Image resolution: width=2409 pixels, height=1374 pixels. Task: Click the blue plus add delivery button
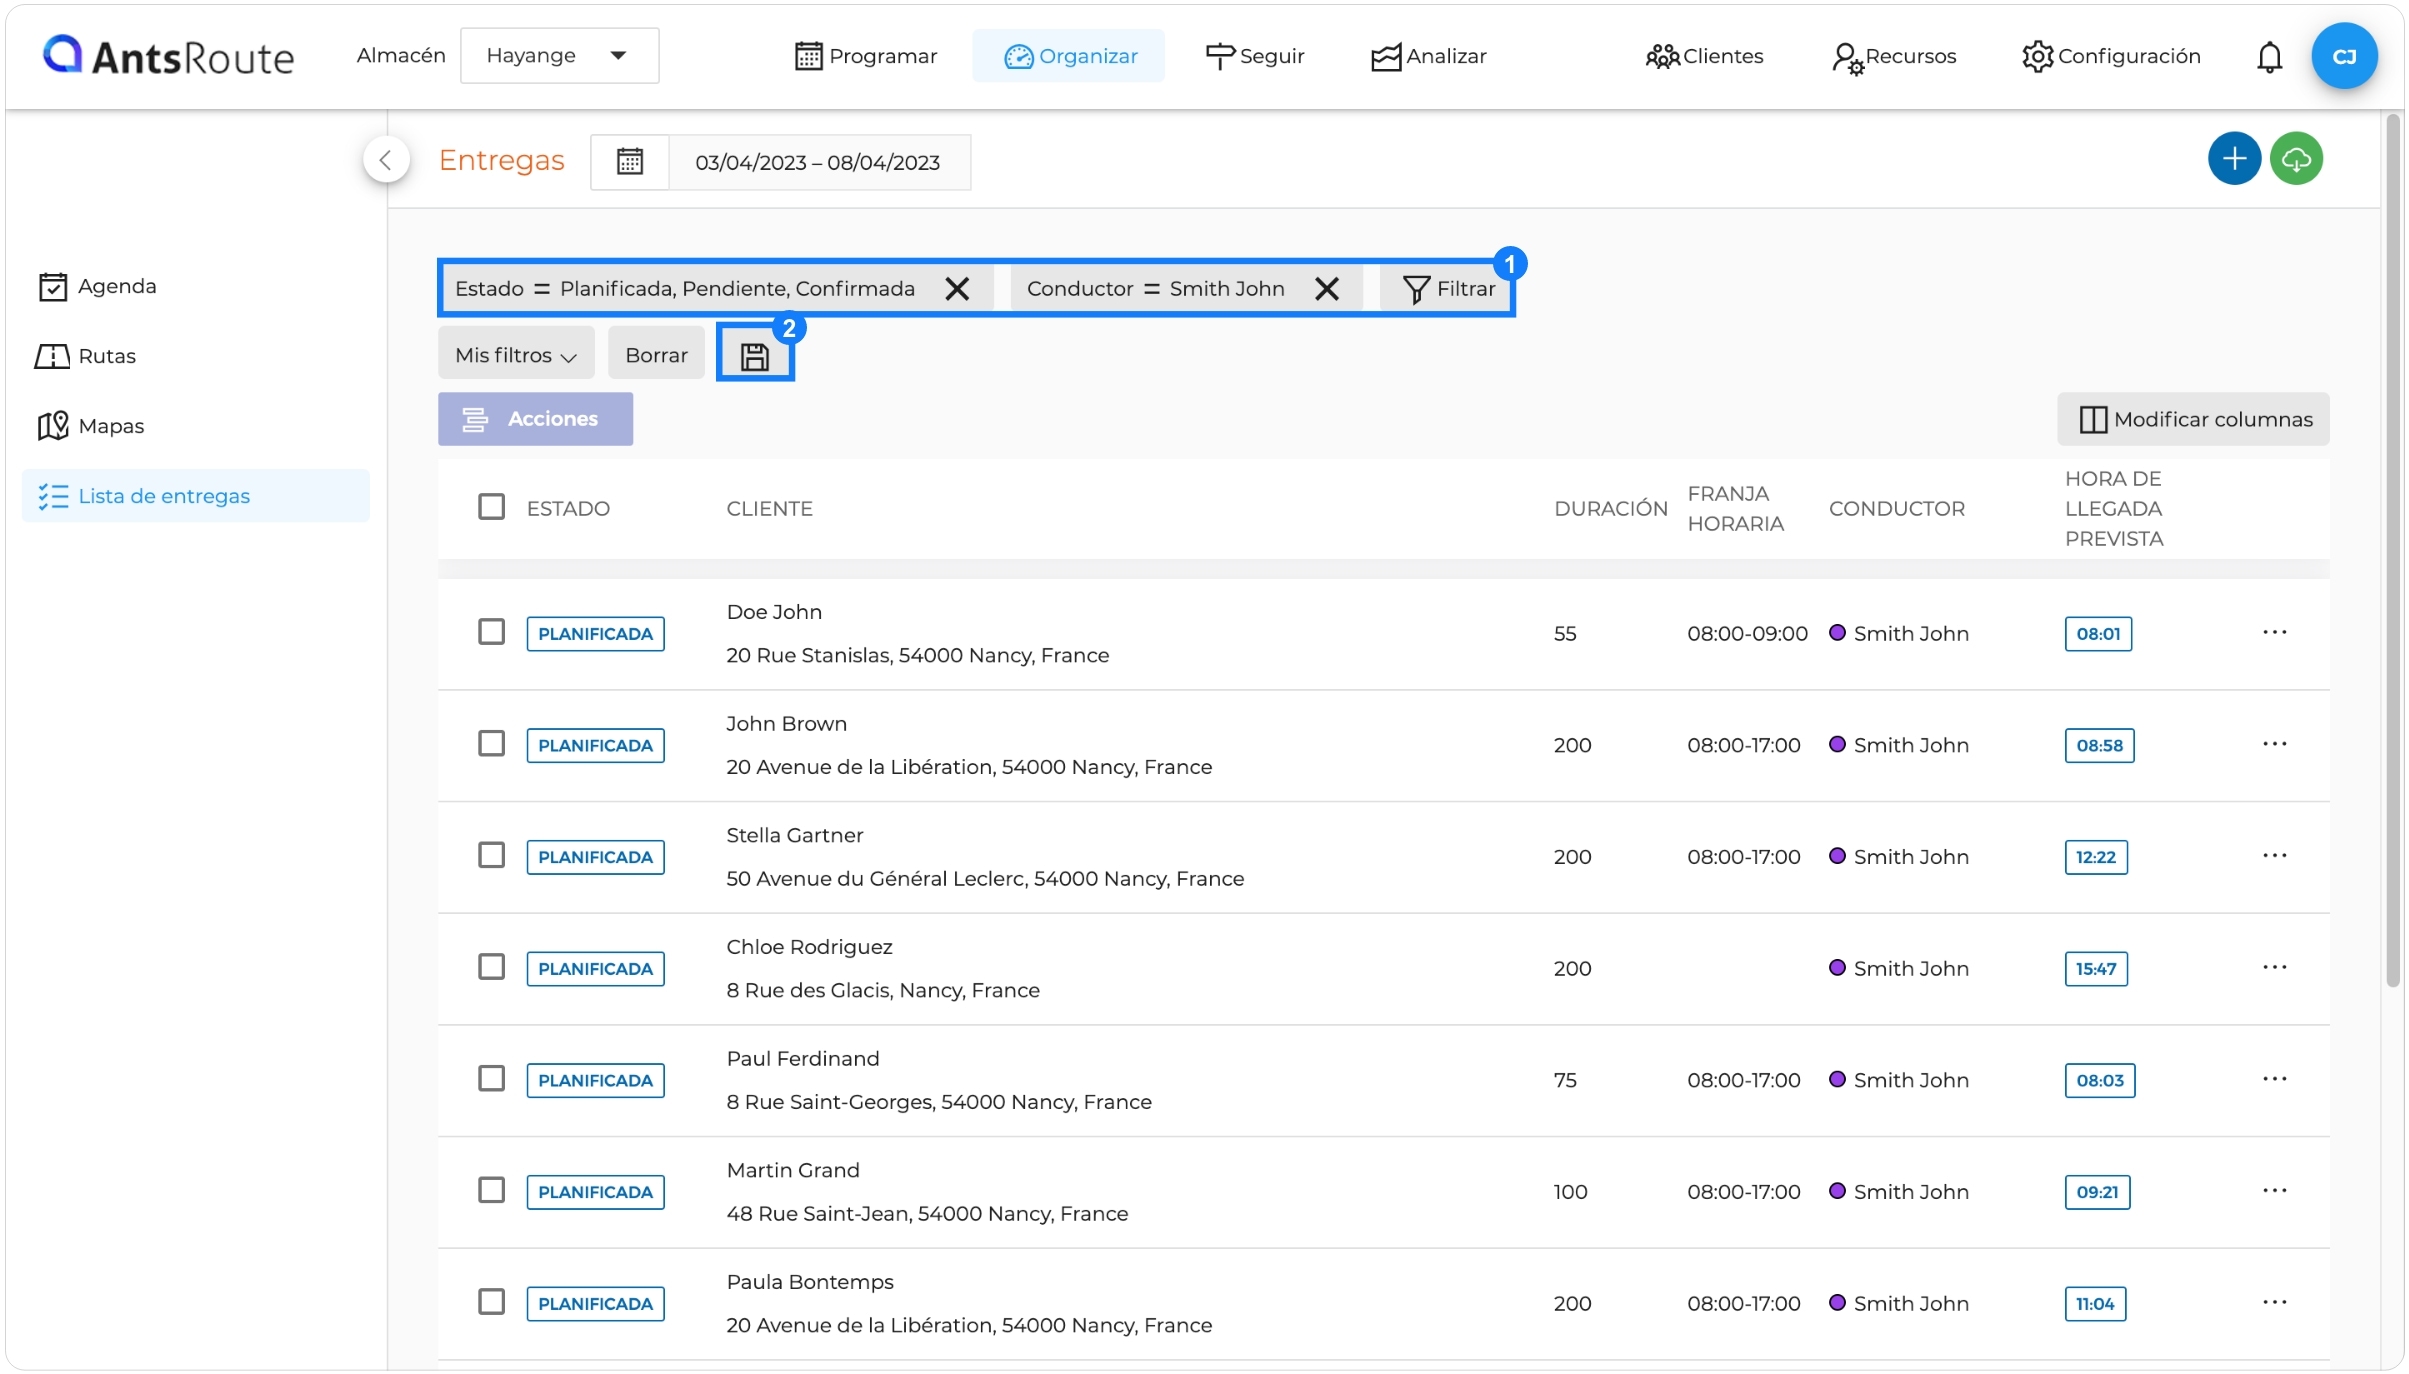pos(2234,158)
